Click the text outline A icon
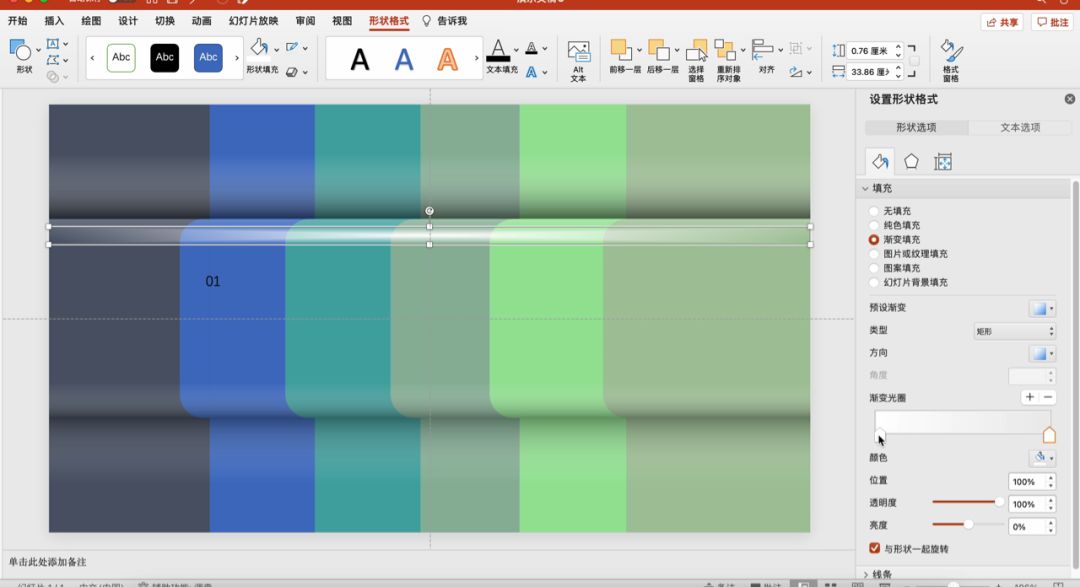 531,48
